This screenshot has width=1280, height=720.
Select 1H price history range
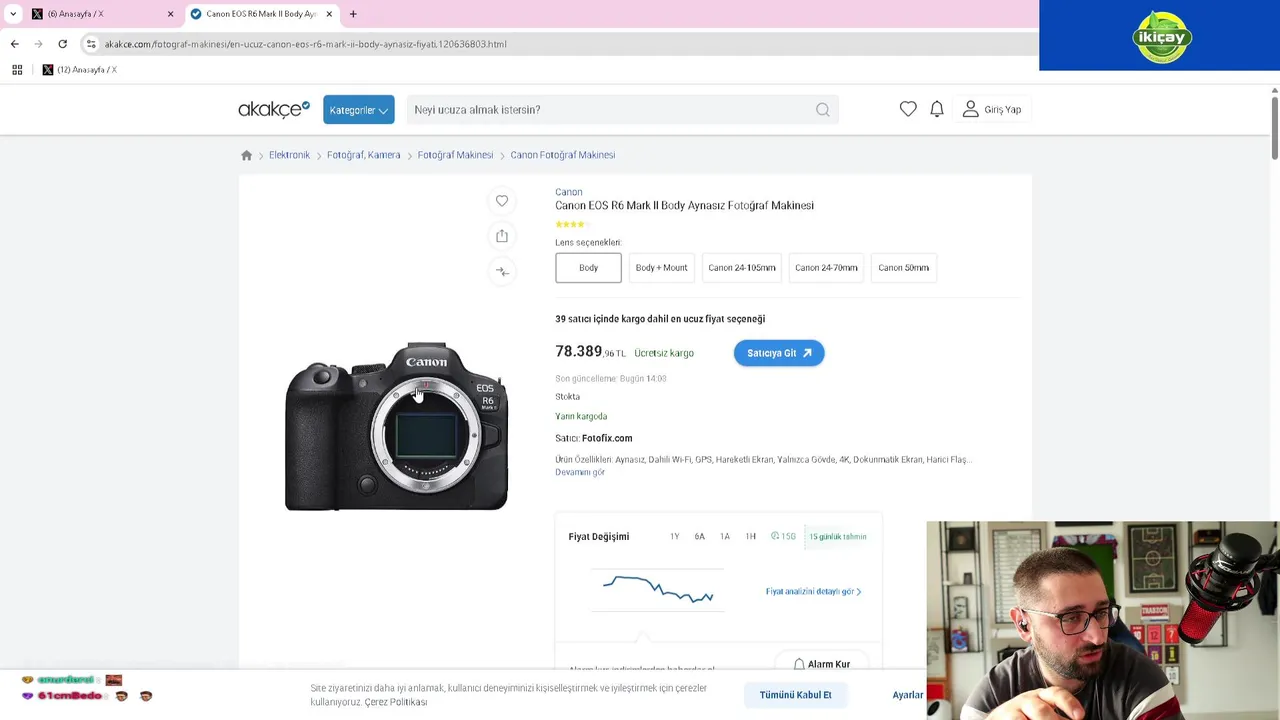(x=750, y=537)
